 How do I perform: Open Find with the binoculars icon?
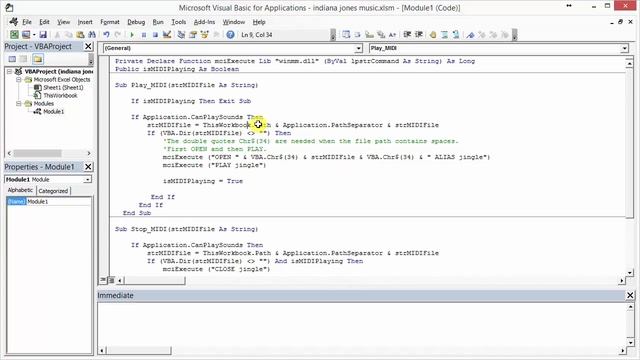point(92,35)
